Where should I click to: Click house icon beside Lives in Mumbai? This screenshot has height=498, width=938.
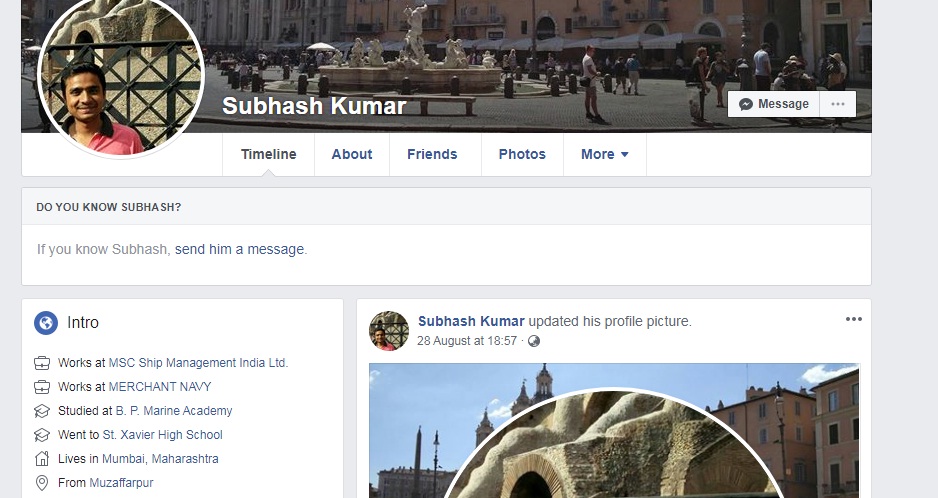click(42, 458)
